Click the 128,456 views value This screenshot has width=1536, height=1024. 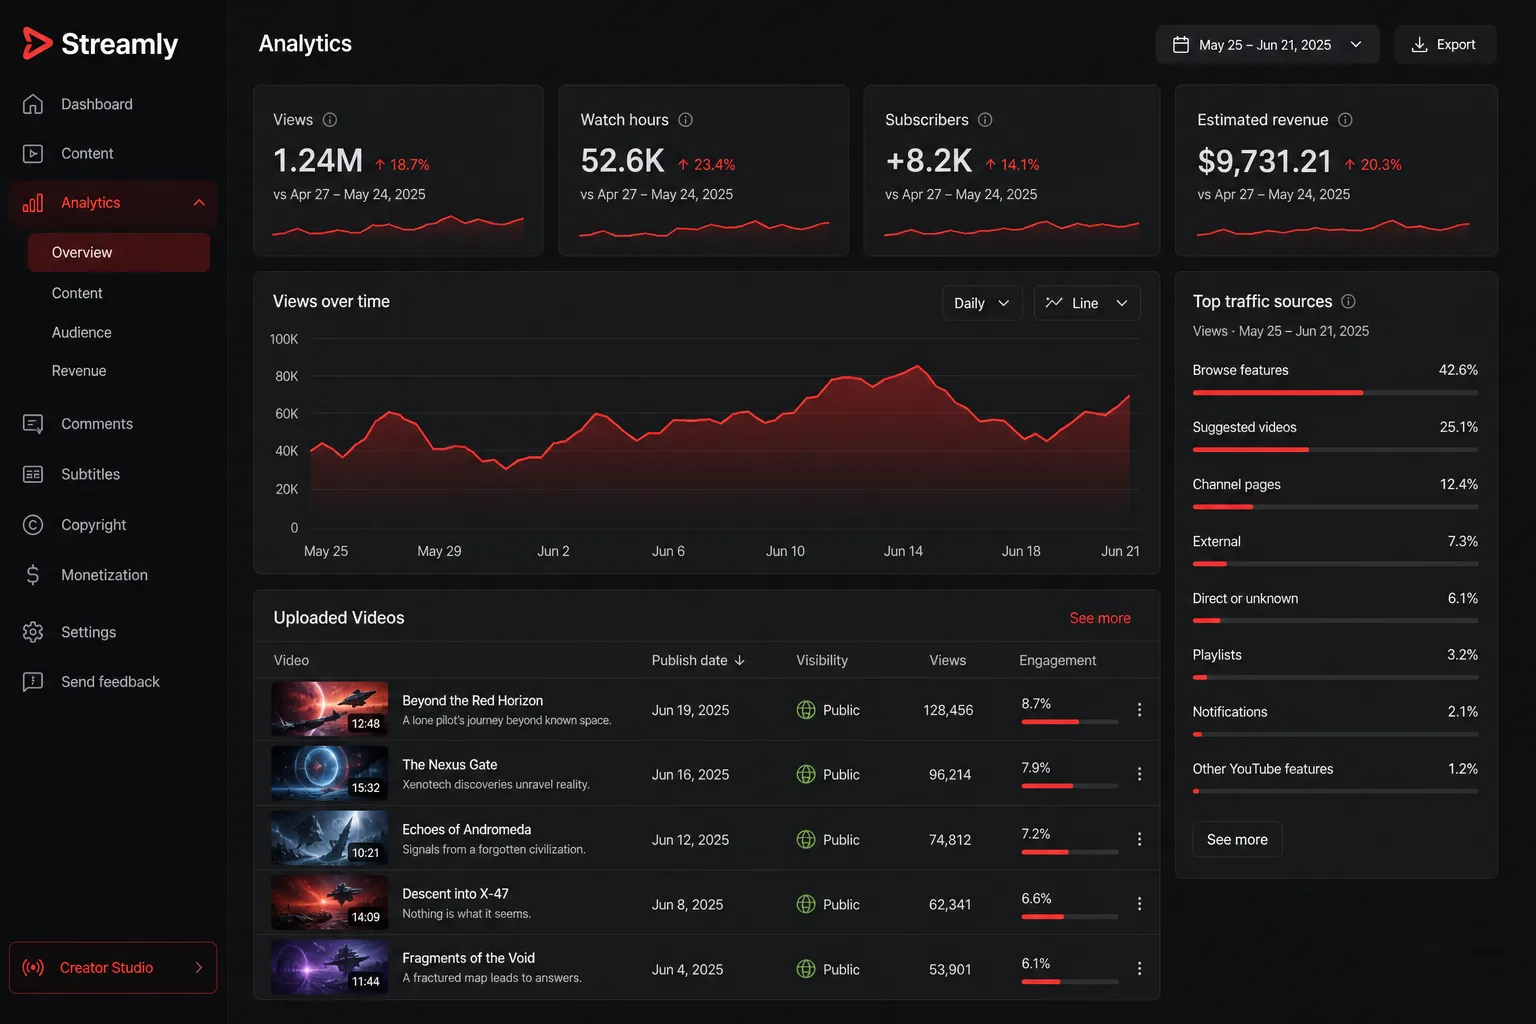(x=948, y=710)
